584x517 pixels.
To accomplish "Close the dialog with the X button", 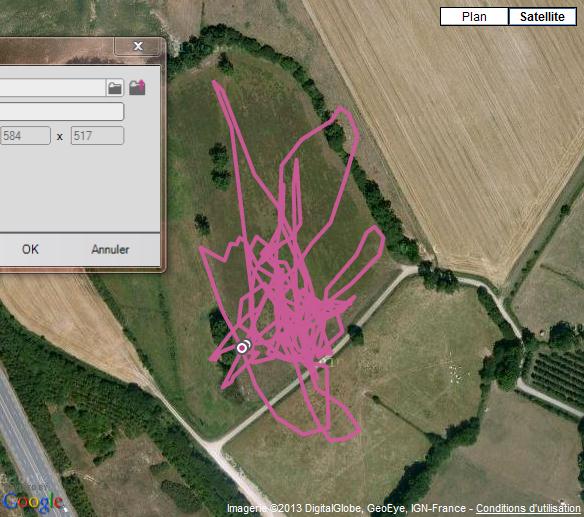I will click(x=138, y=46).
